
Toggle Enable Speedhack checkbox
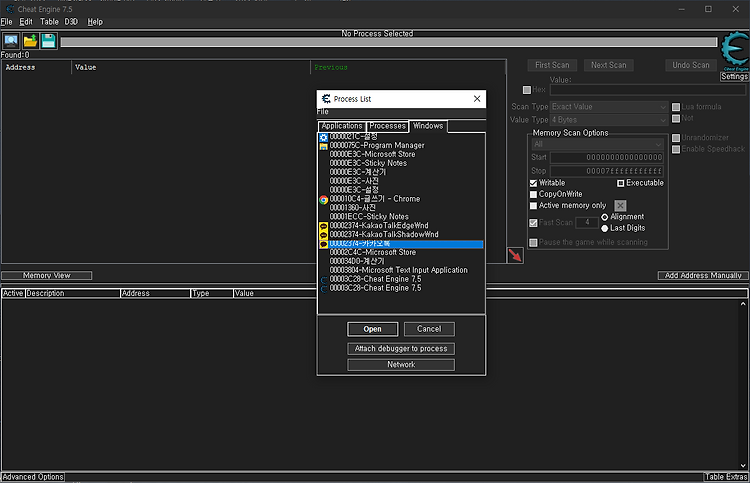pyautogui.click(x=676, y=149)
